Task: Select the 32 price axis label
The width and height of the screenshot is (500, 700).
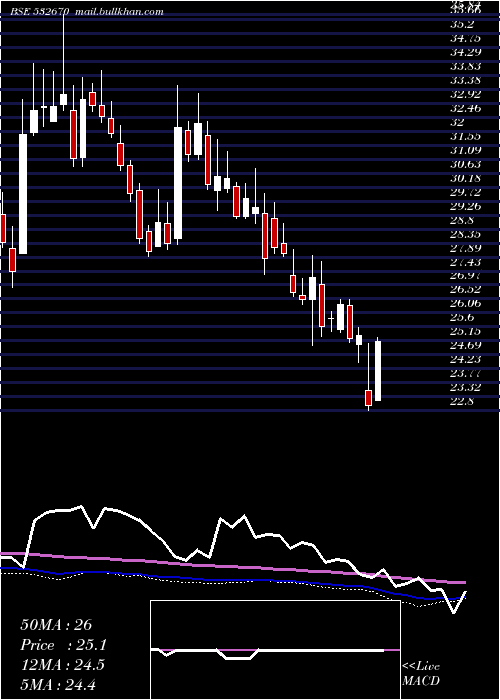Action: pos(458,122)
